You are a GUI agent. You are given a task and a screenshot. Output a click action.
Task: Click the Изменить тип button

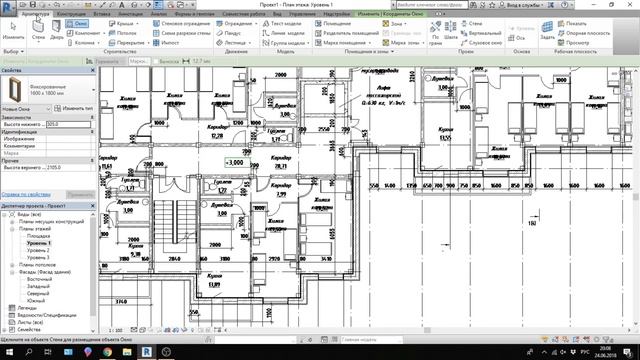pyautogui.click(x=74, y=109)
